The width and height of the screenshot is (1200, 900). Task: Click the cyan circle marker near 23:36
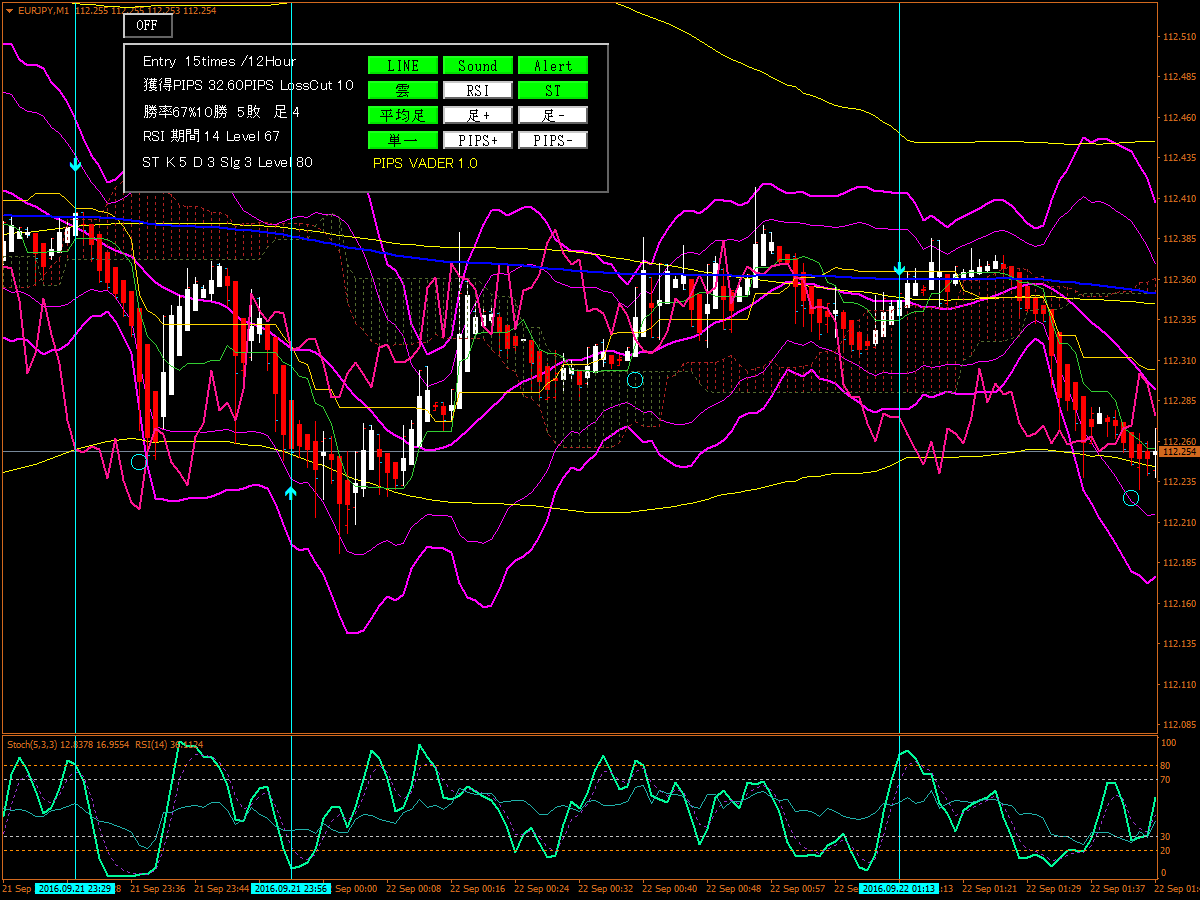139,461
